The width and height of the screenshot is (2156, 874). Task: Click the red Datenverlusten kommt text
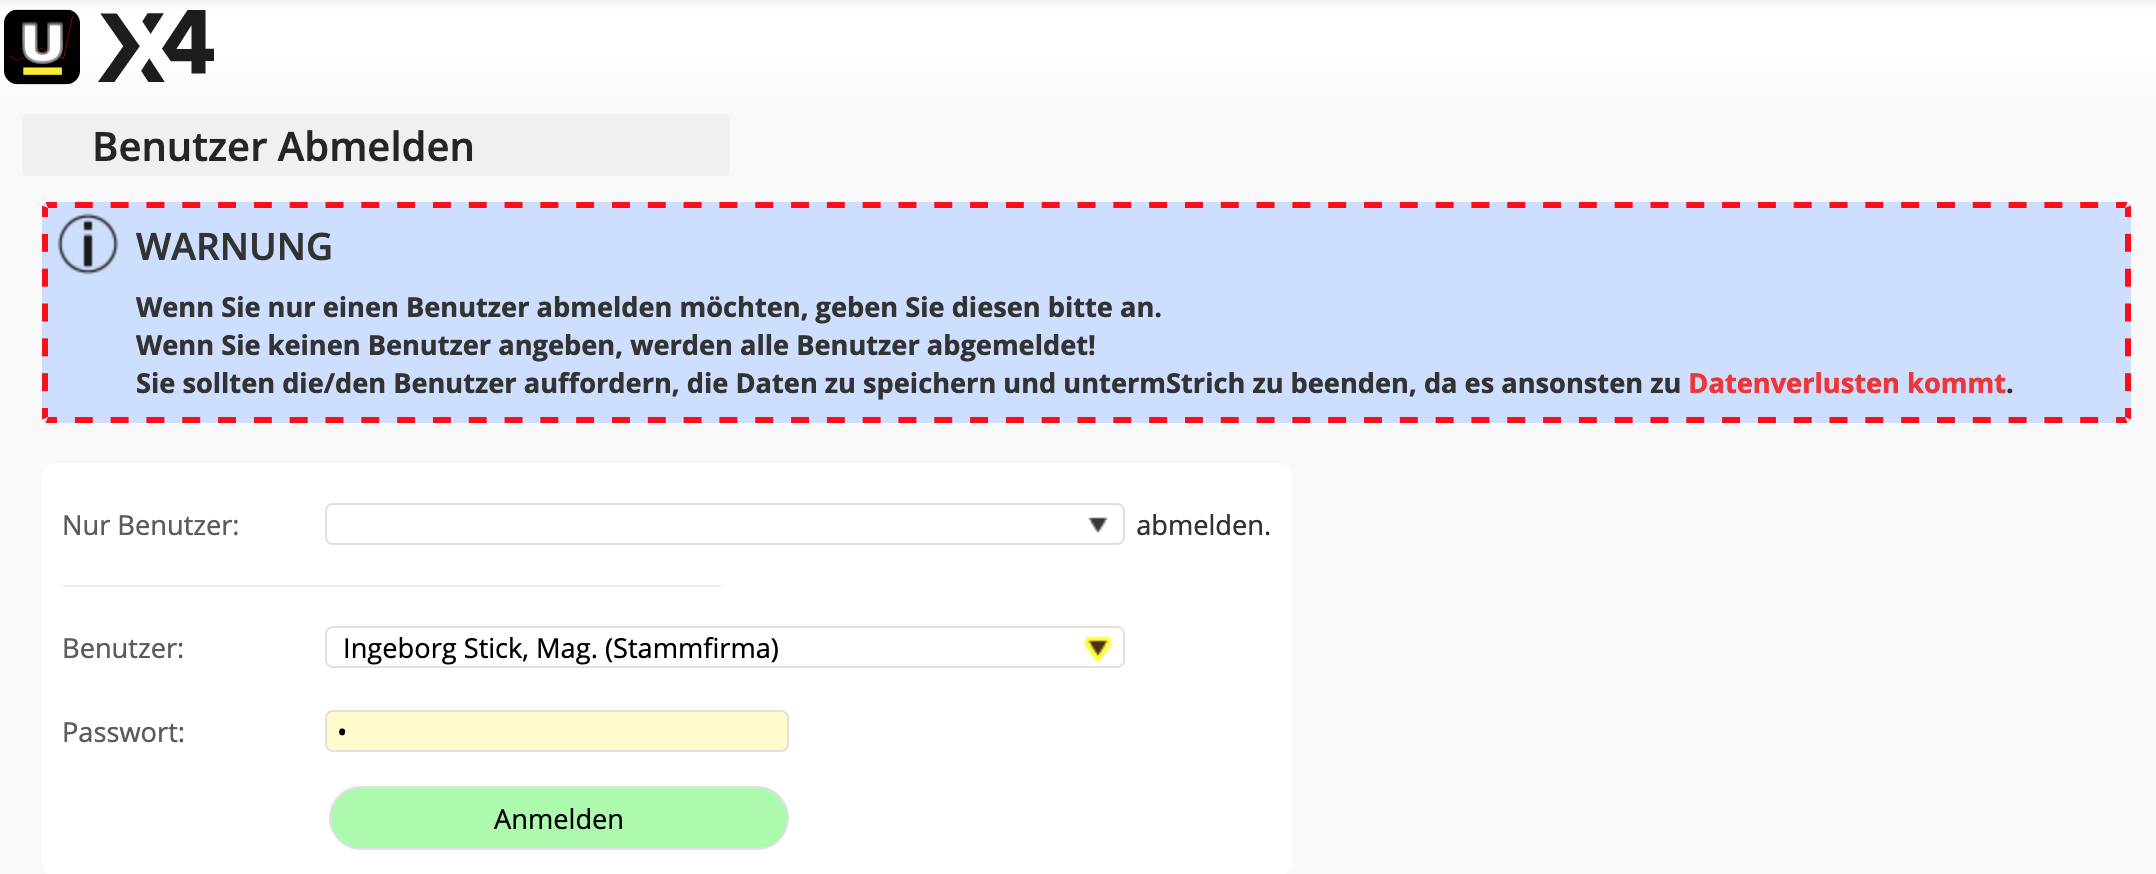click(x=1846, y=384)
